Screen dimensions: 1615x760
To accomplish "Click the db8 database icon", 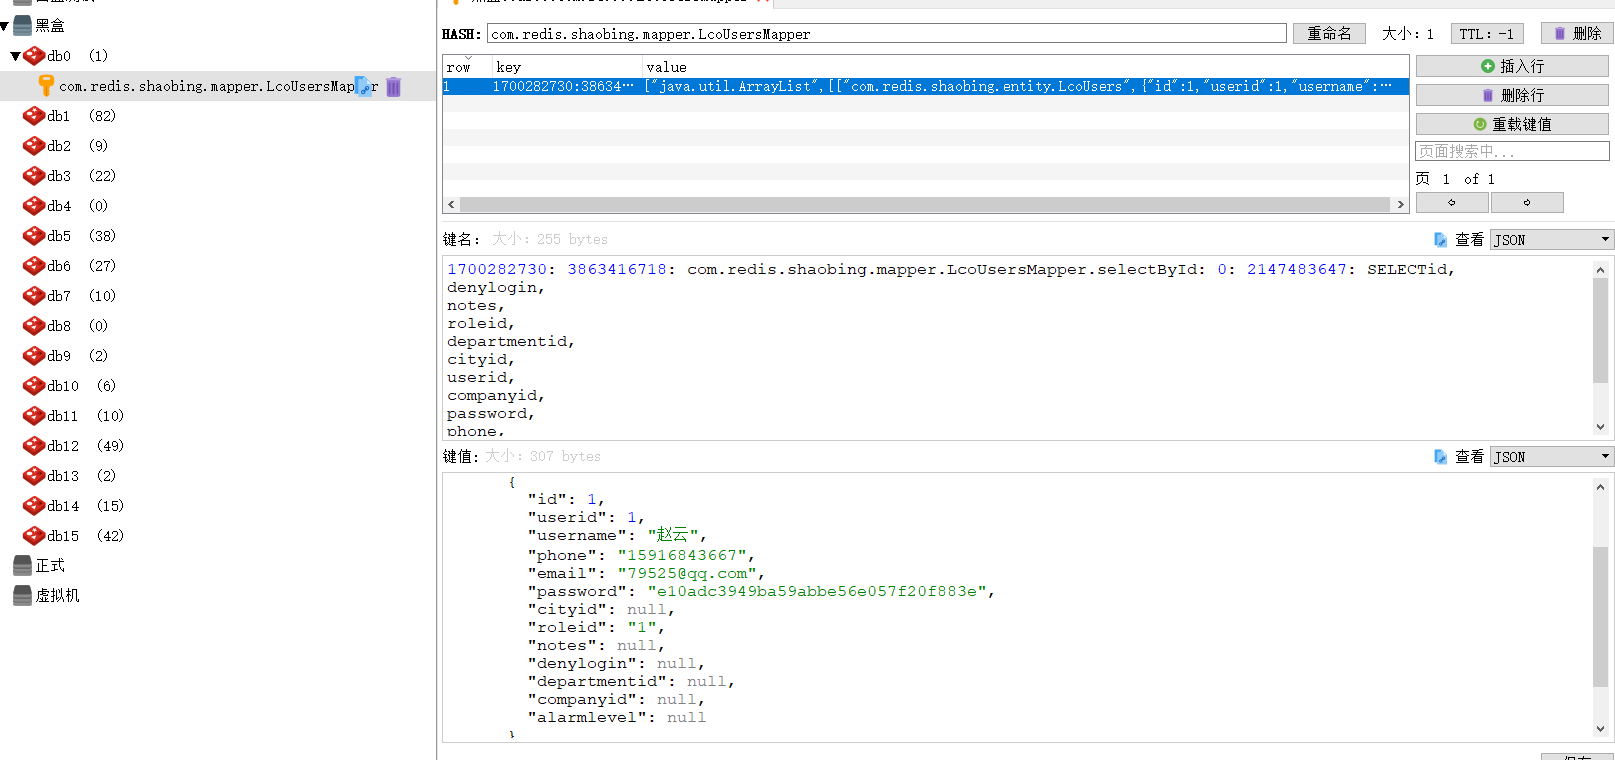I will pyautogui.click(x=34, y=326).
